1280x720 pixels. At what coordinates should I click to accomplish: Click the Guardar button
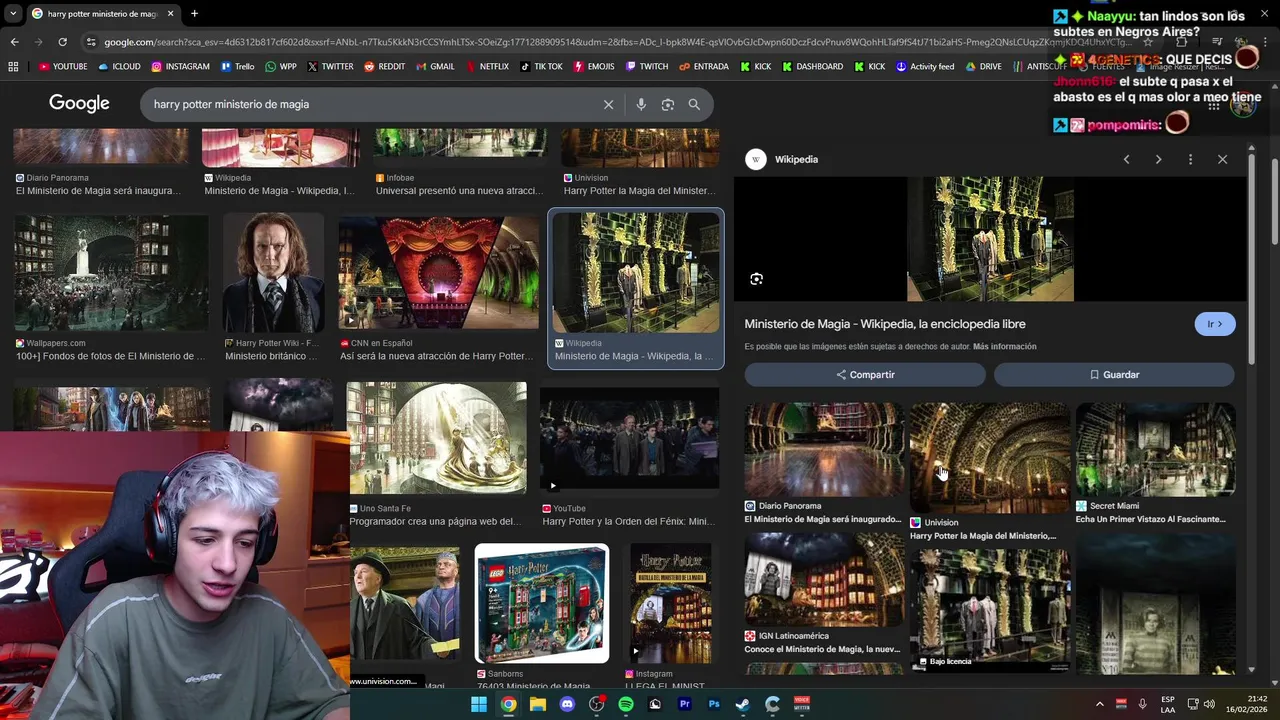pyautogui.click(x=1114, y=374)
